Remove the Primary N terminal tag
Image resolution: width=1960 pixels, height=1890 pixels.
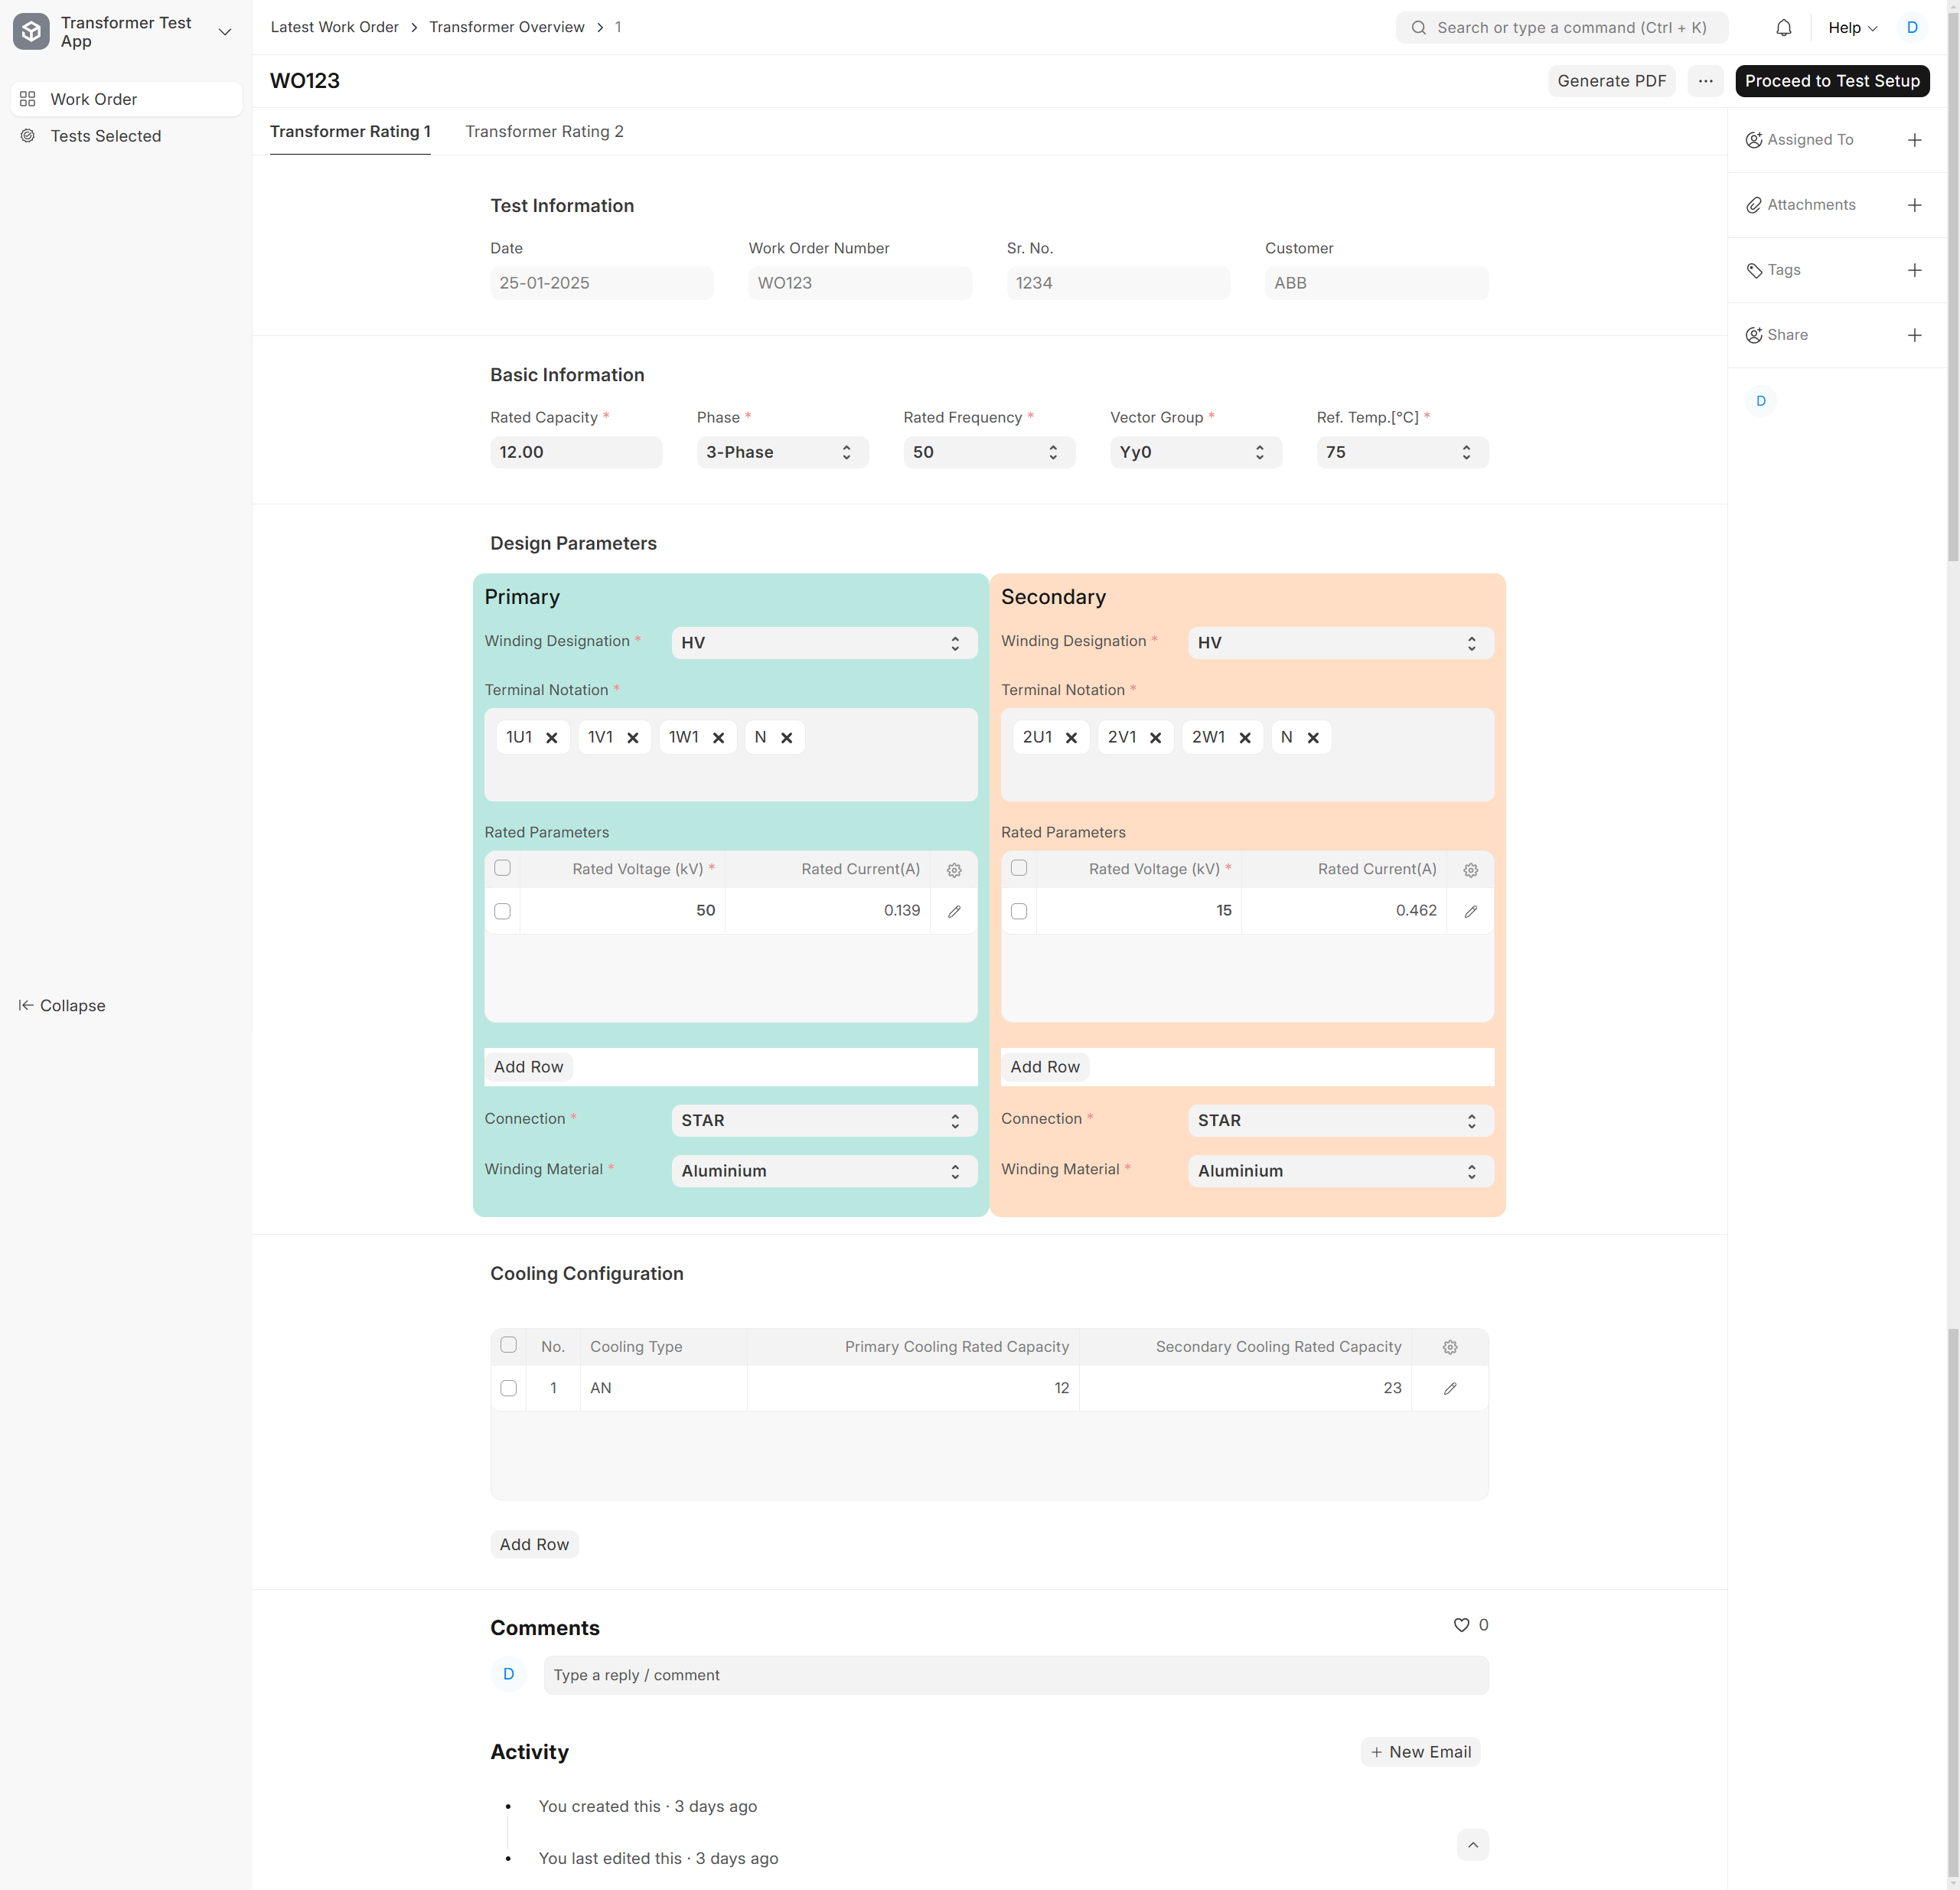(x=786, y=738)
